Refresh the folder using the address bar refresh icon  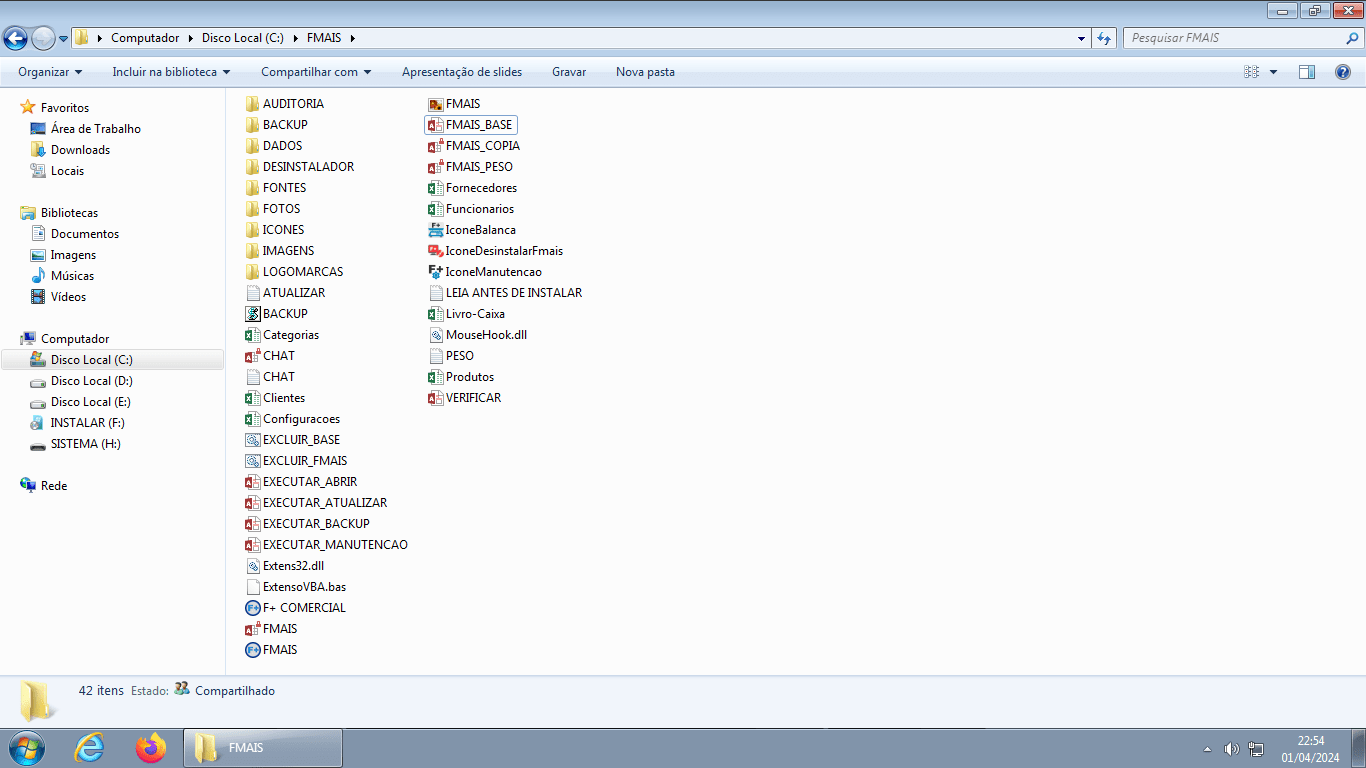[1104, 38]
